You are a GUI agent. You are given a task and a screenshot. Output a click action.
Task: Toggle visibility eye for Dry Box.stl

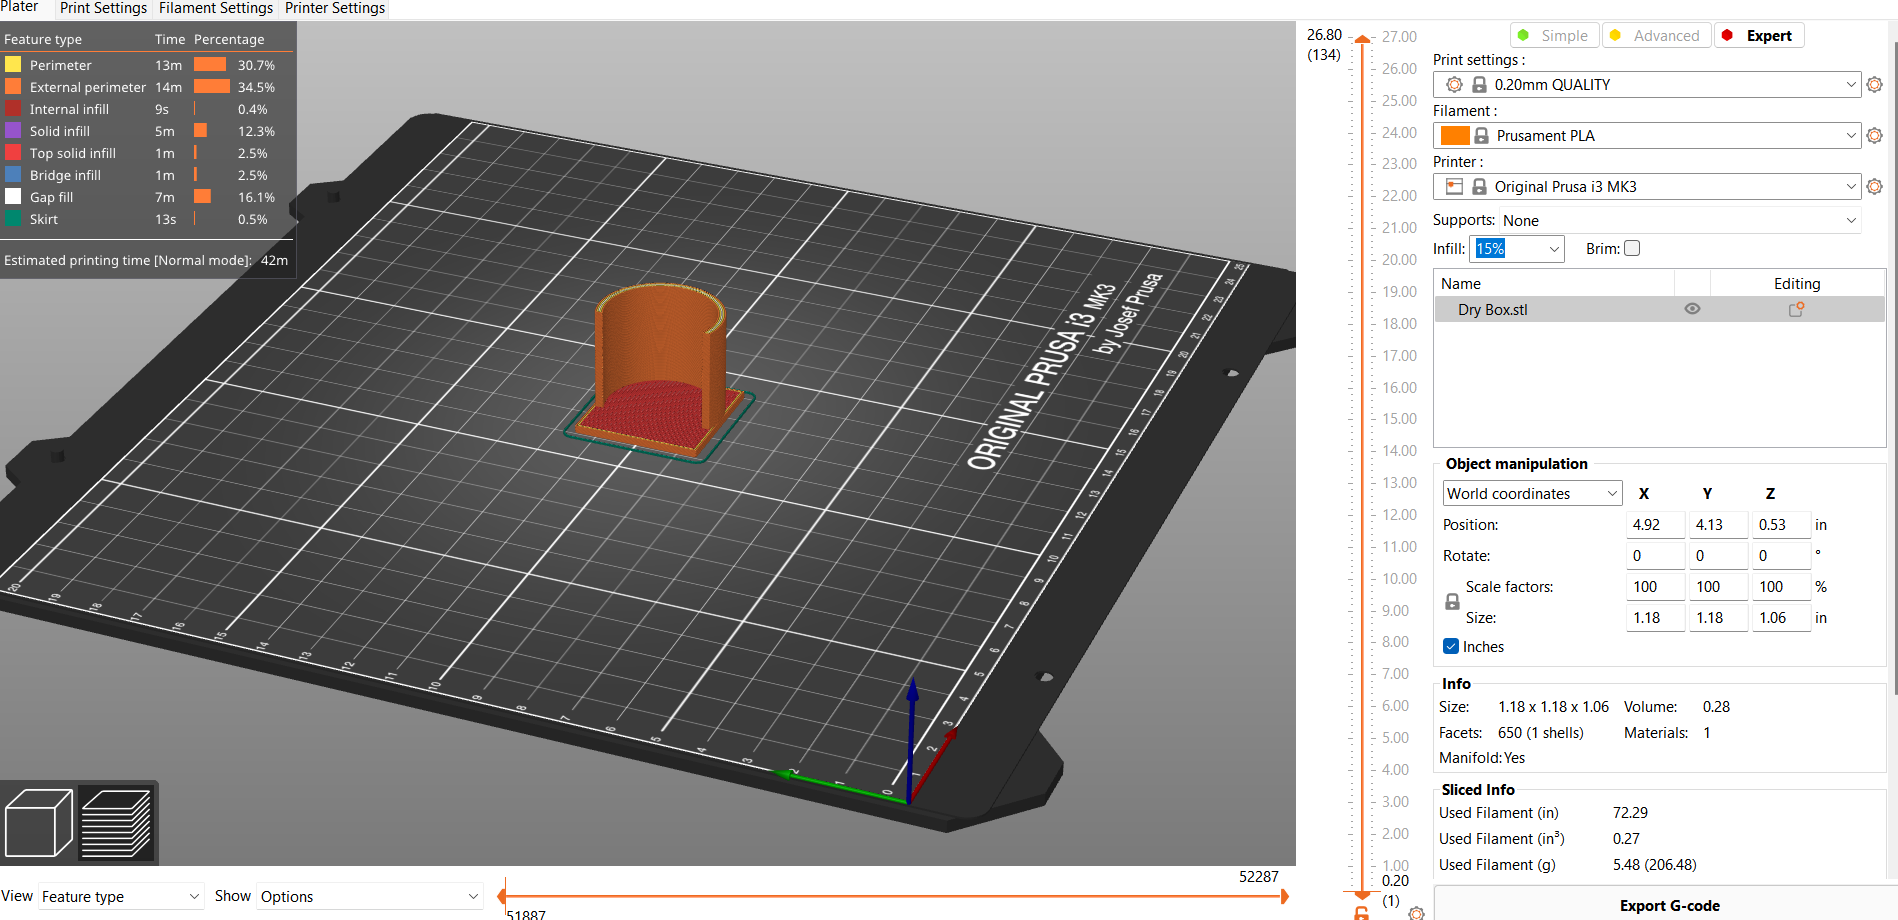1692,309
